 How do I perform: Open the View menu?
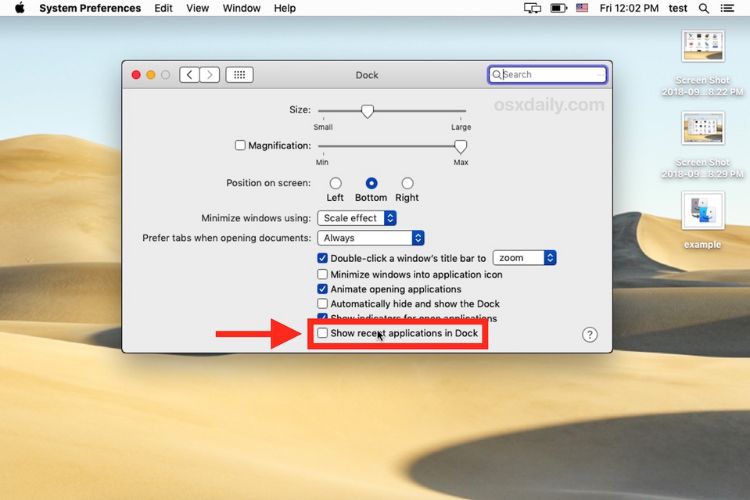click(x=198, y=8)
